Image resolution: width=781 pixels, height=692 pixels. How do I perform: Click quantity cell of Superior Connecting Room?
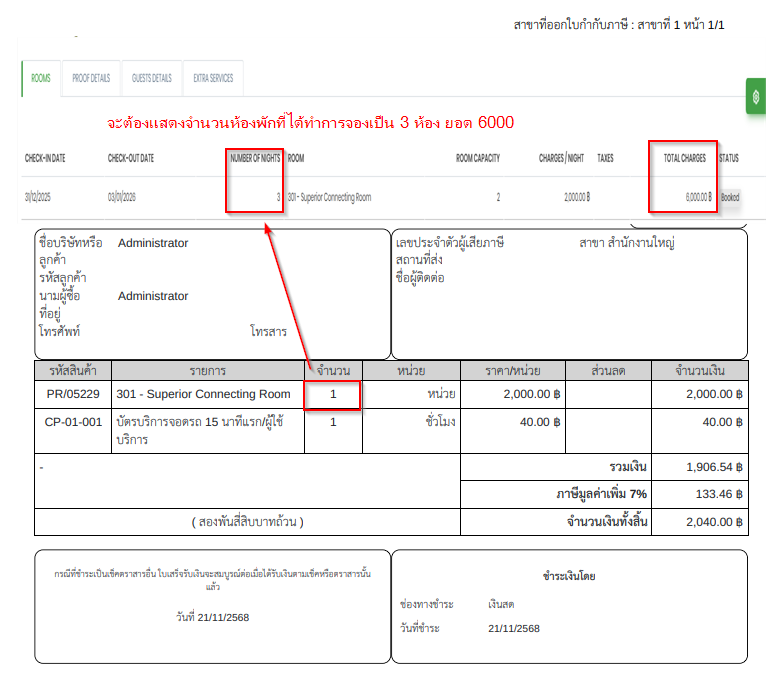pyautogui.click(x=333, y=394)
